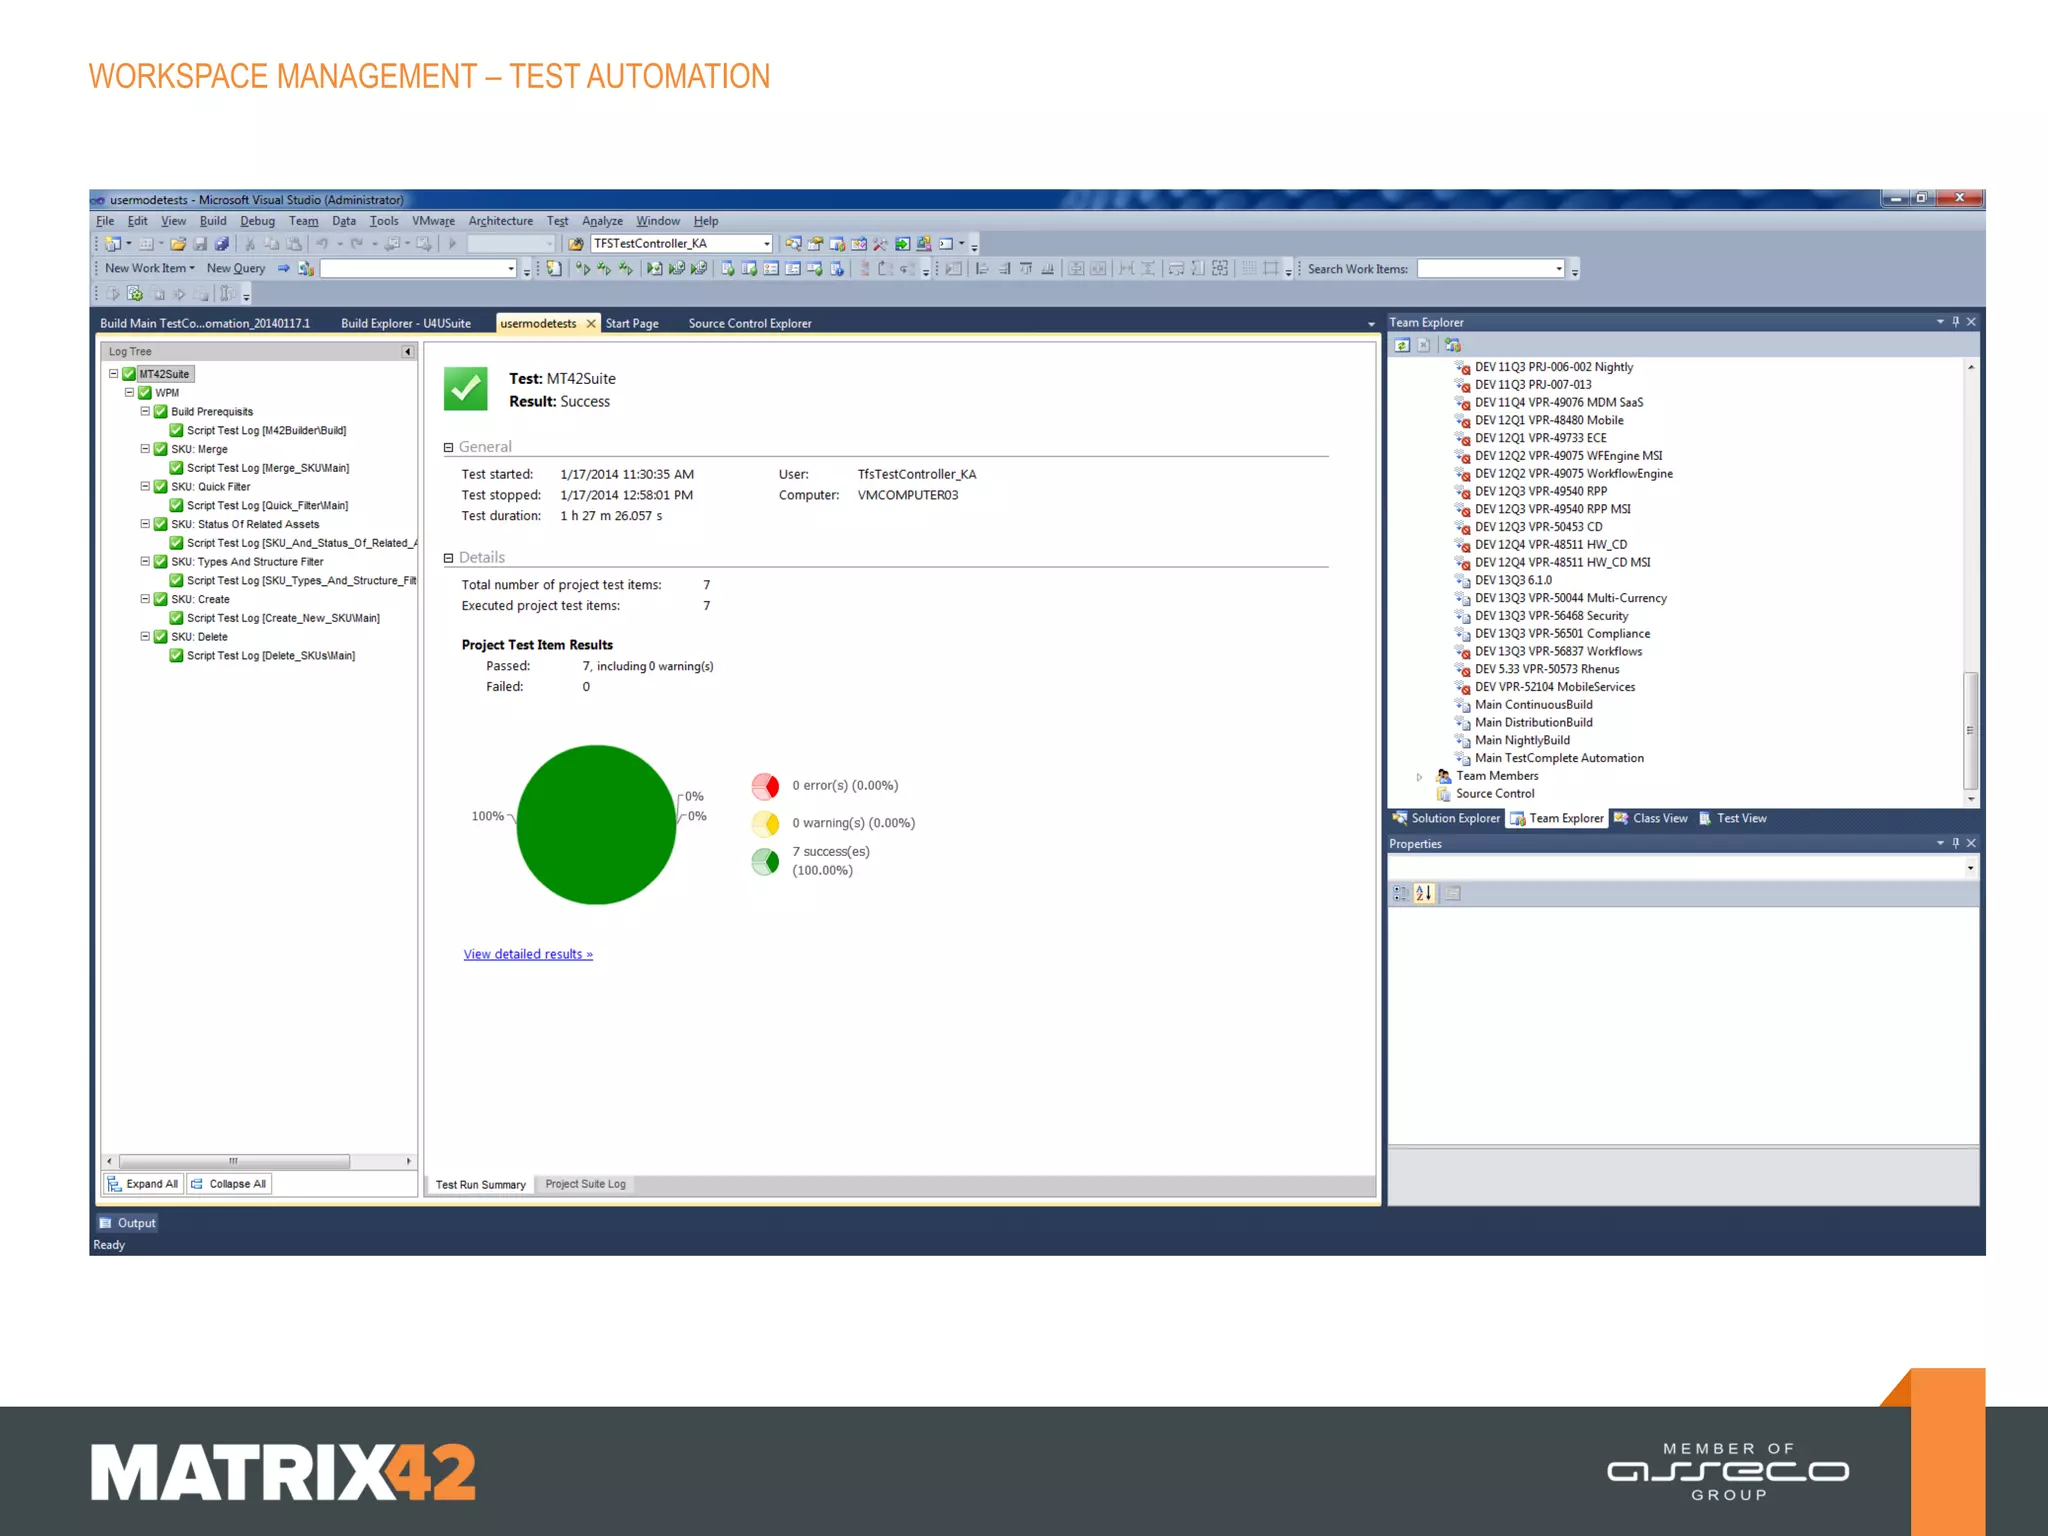The height and width of the screenshot is (1536, 2048).
Task: Collapse the Details section
Action: [x=449, y=558]
